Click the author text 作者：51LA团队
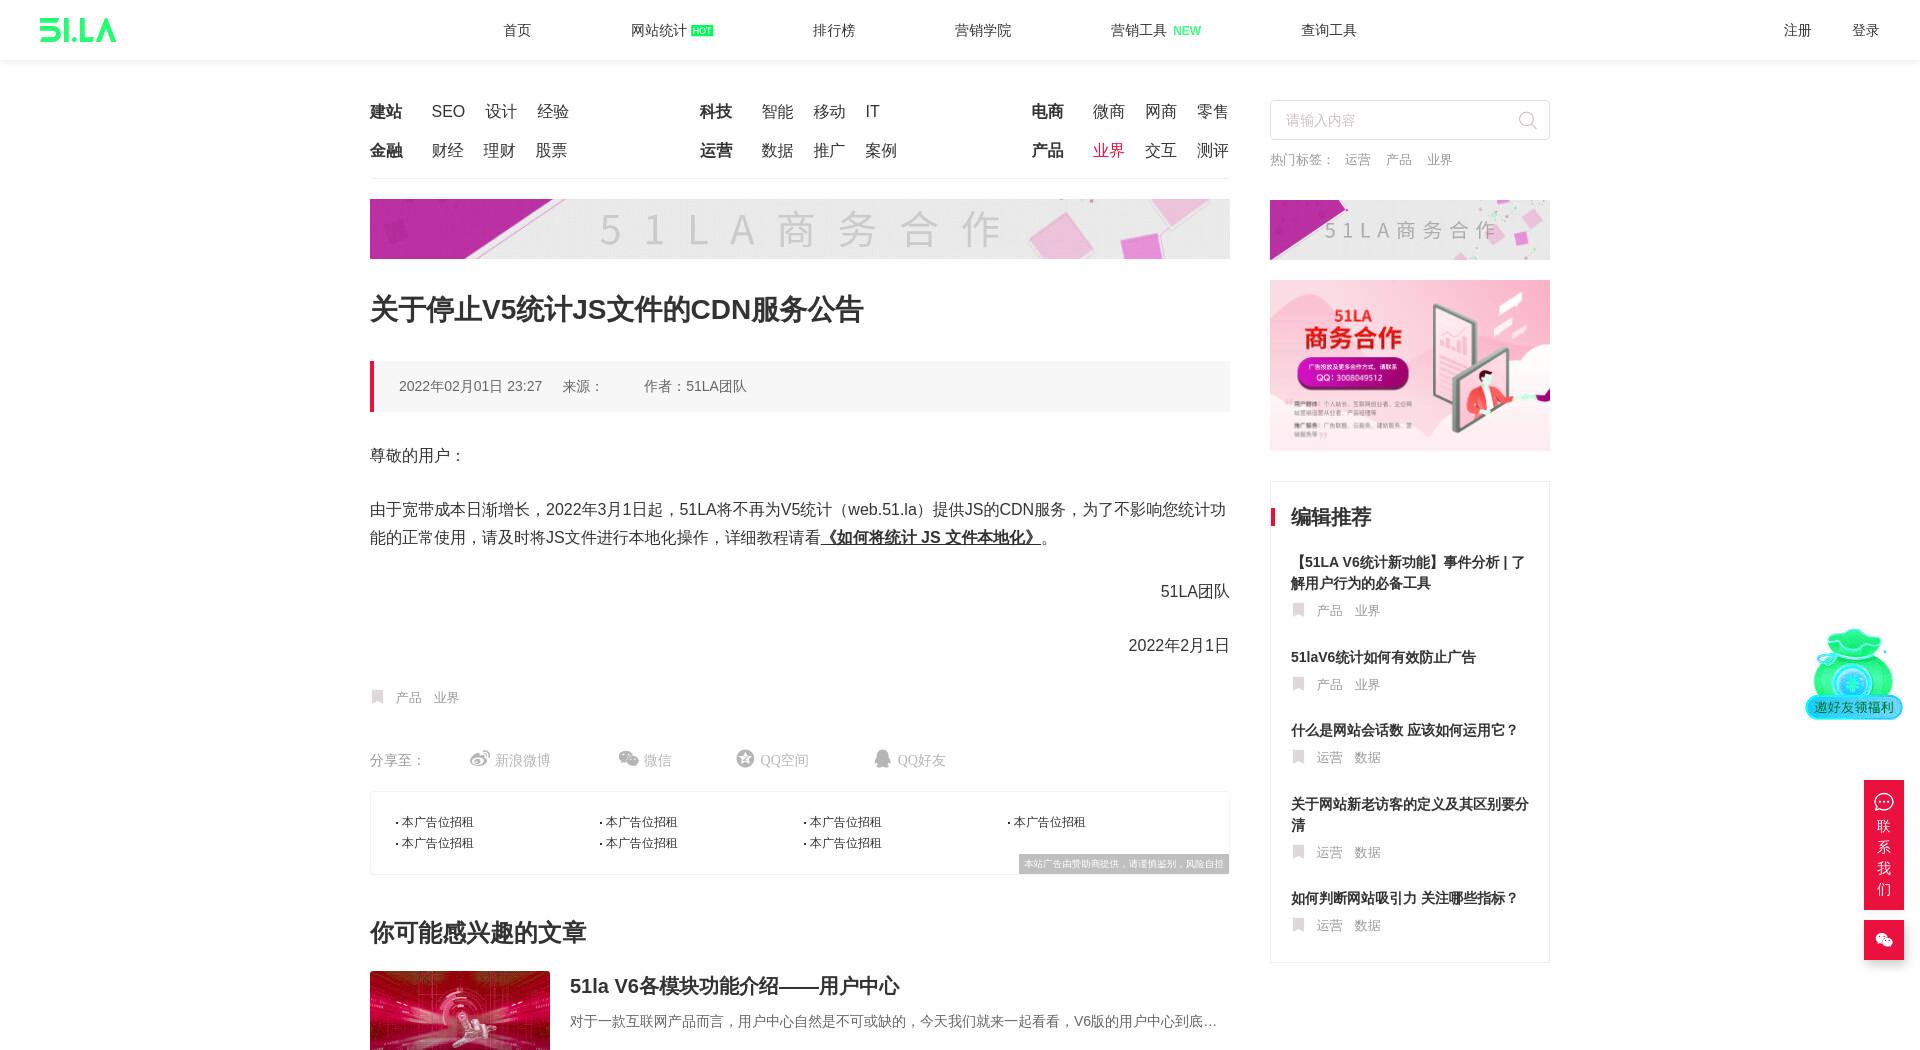This screenshot has width=1920, height=1050. tap(695, 387)
